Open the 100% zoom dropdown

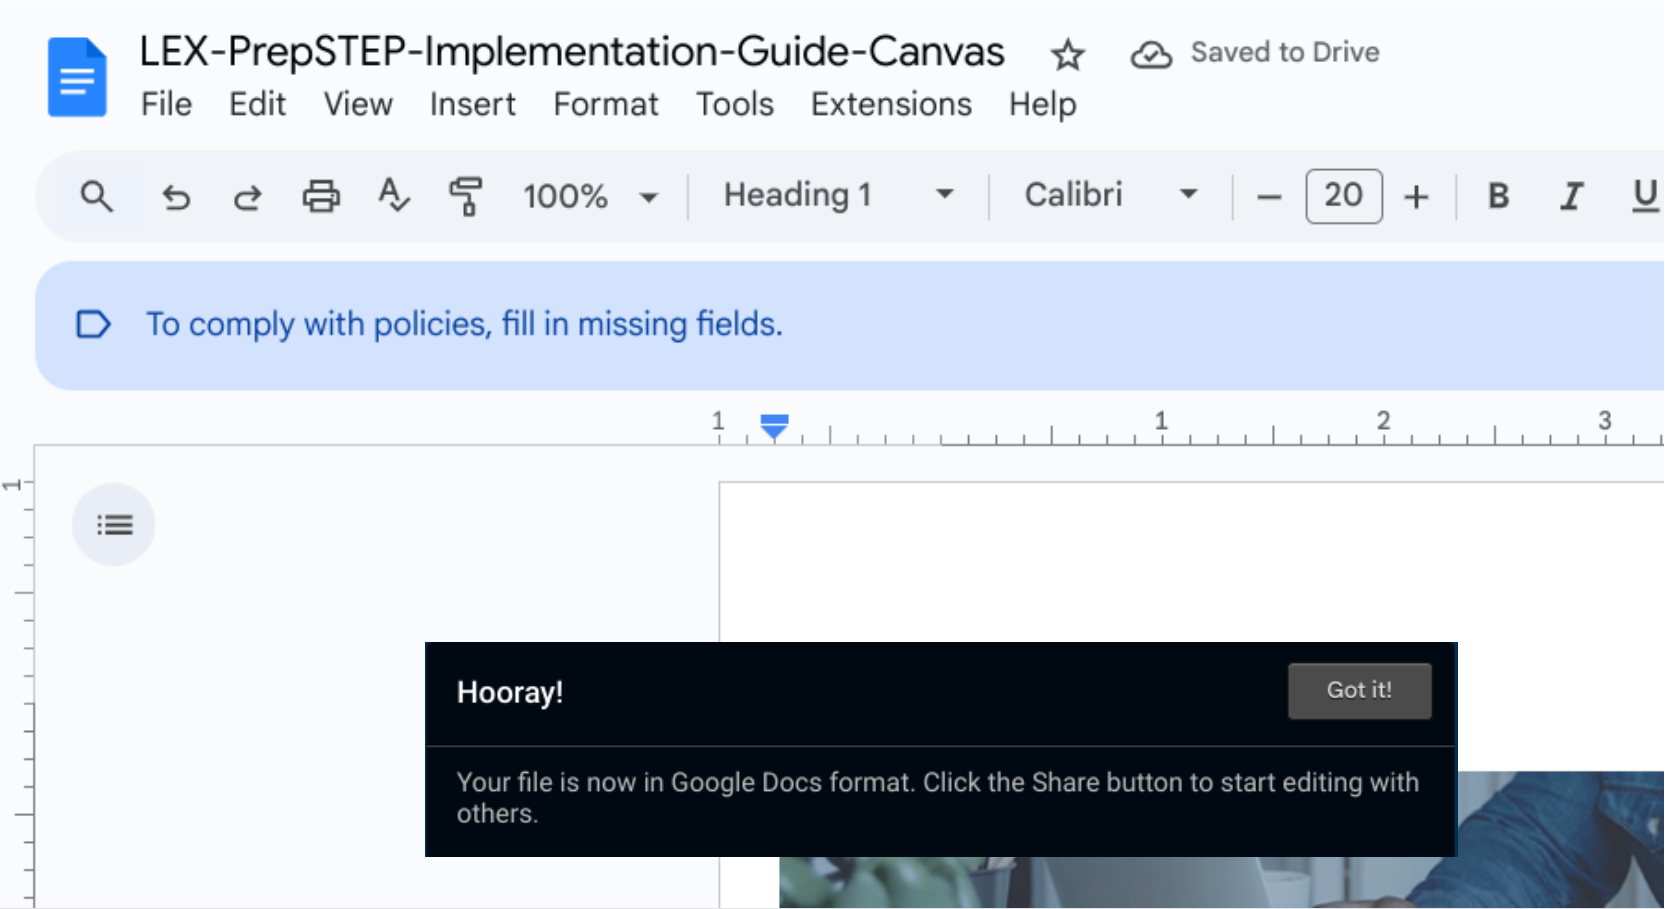(x=590, y=196)
